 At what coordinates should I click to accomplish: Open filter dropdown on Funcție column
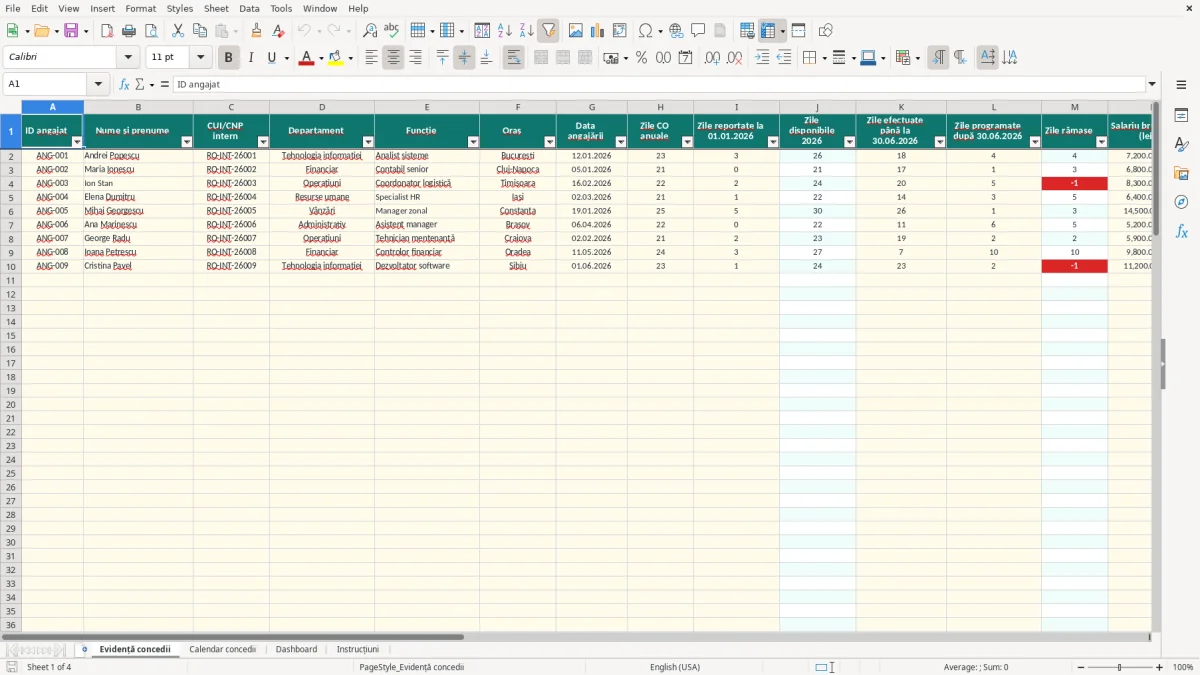(472, 142)
